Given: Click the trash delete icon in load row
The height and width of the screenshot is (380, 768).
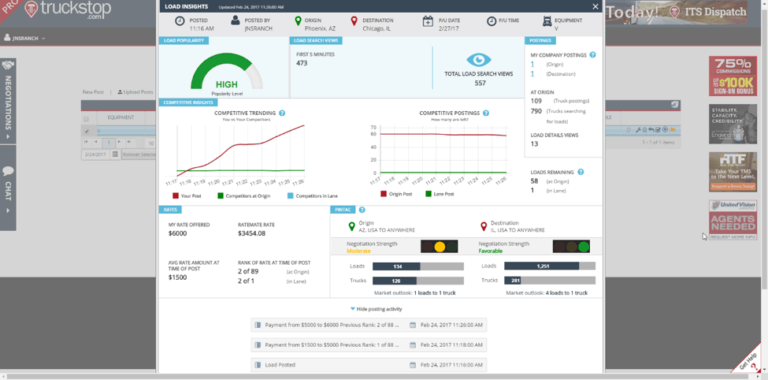Looking at the screenshot, I should [645, 130].
